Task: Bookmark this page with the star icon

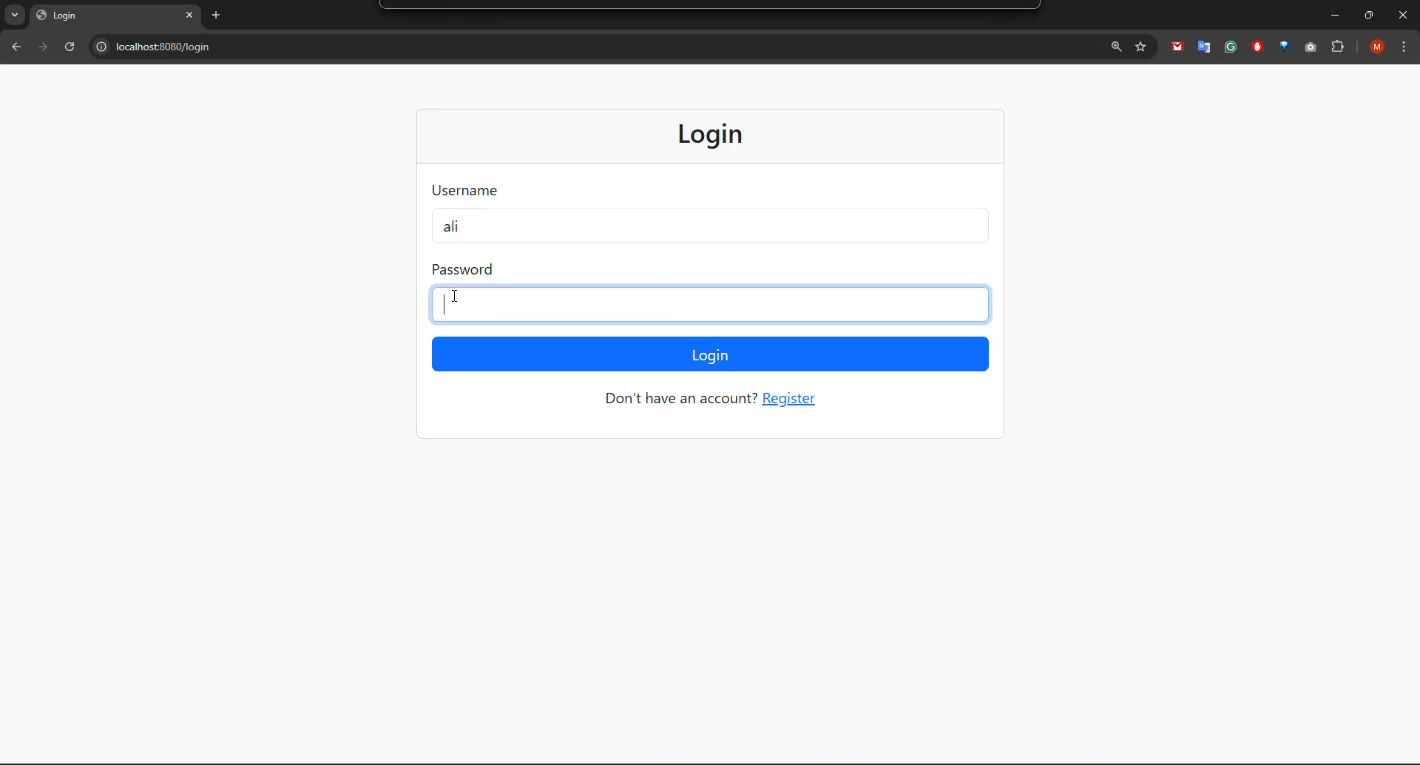Action: pos(1140,47)
